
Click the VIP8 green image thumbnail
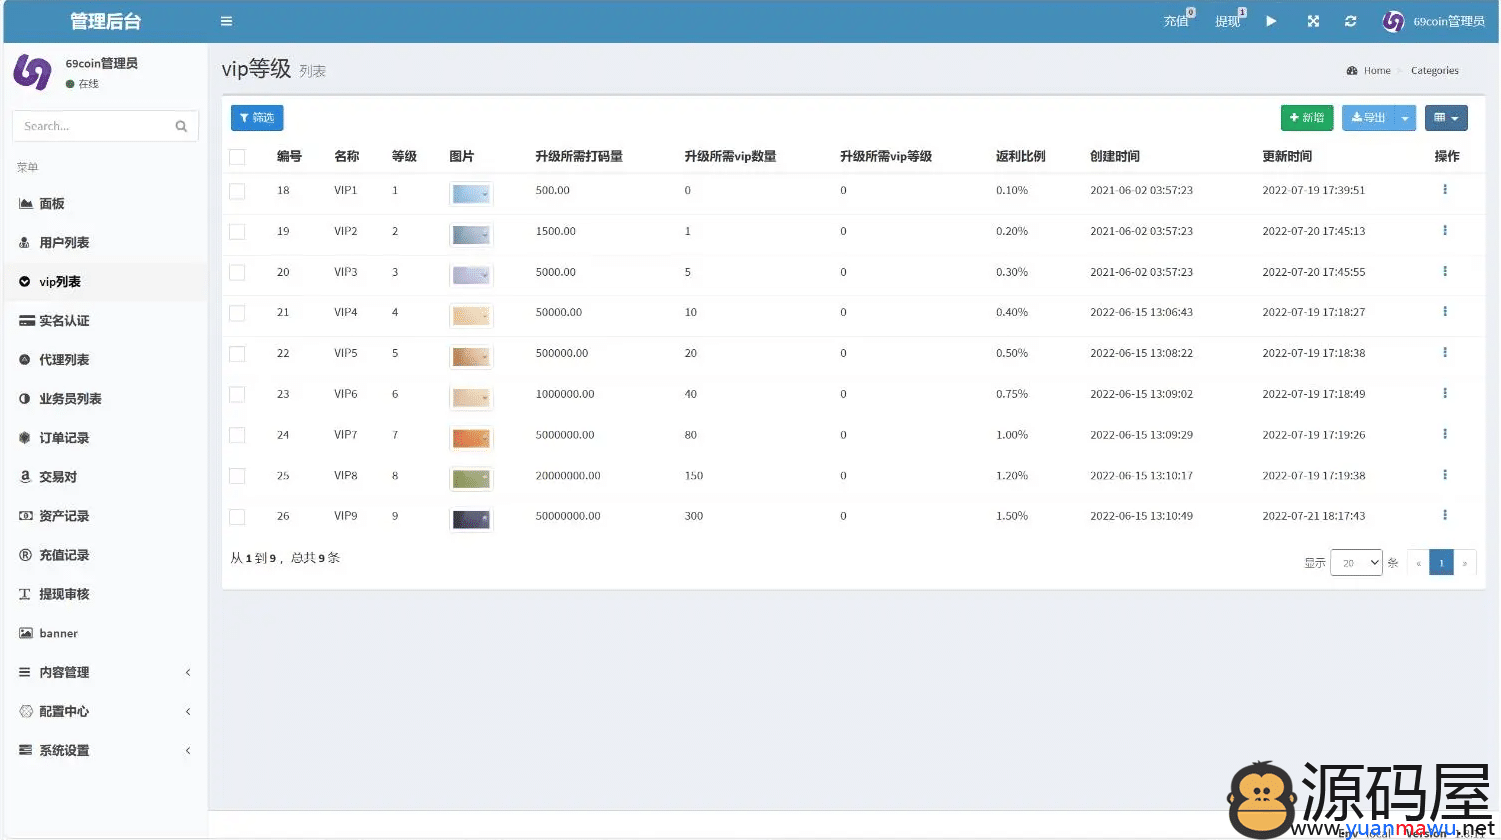(x=471, y=479)
